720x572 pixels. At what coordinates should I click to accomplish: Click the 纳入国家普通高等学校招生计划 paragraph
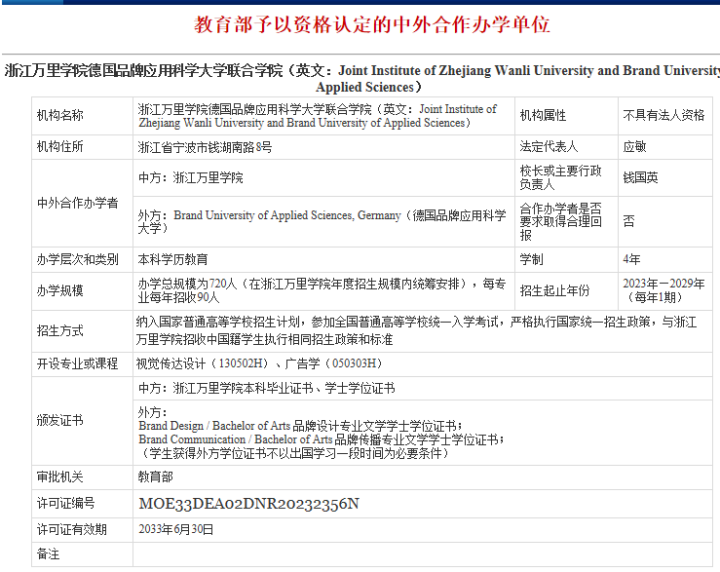click(416, 331)
